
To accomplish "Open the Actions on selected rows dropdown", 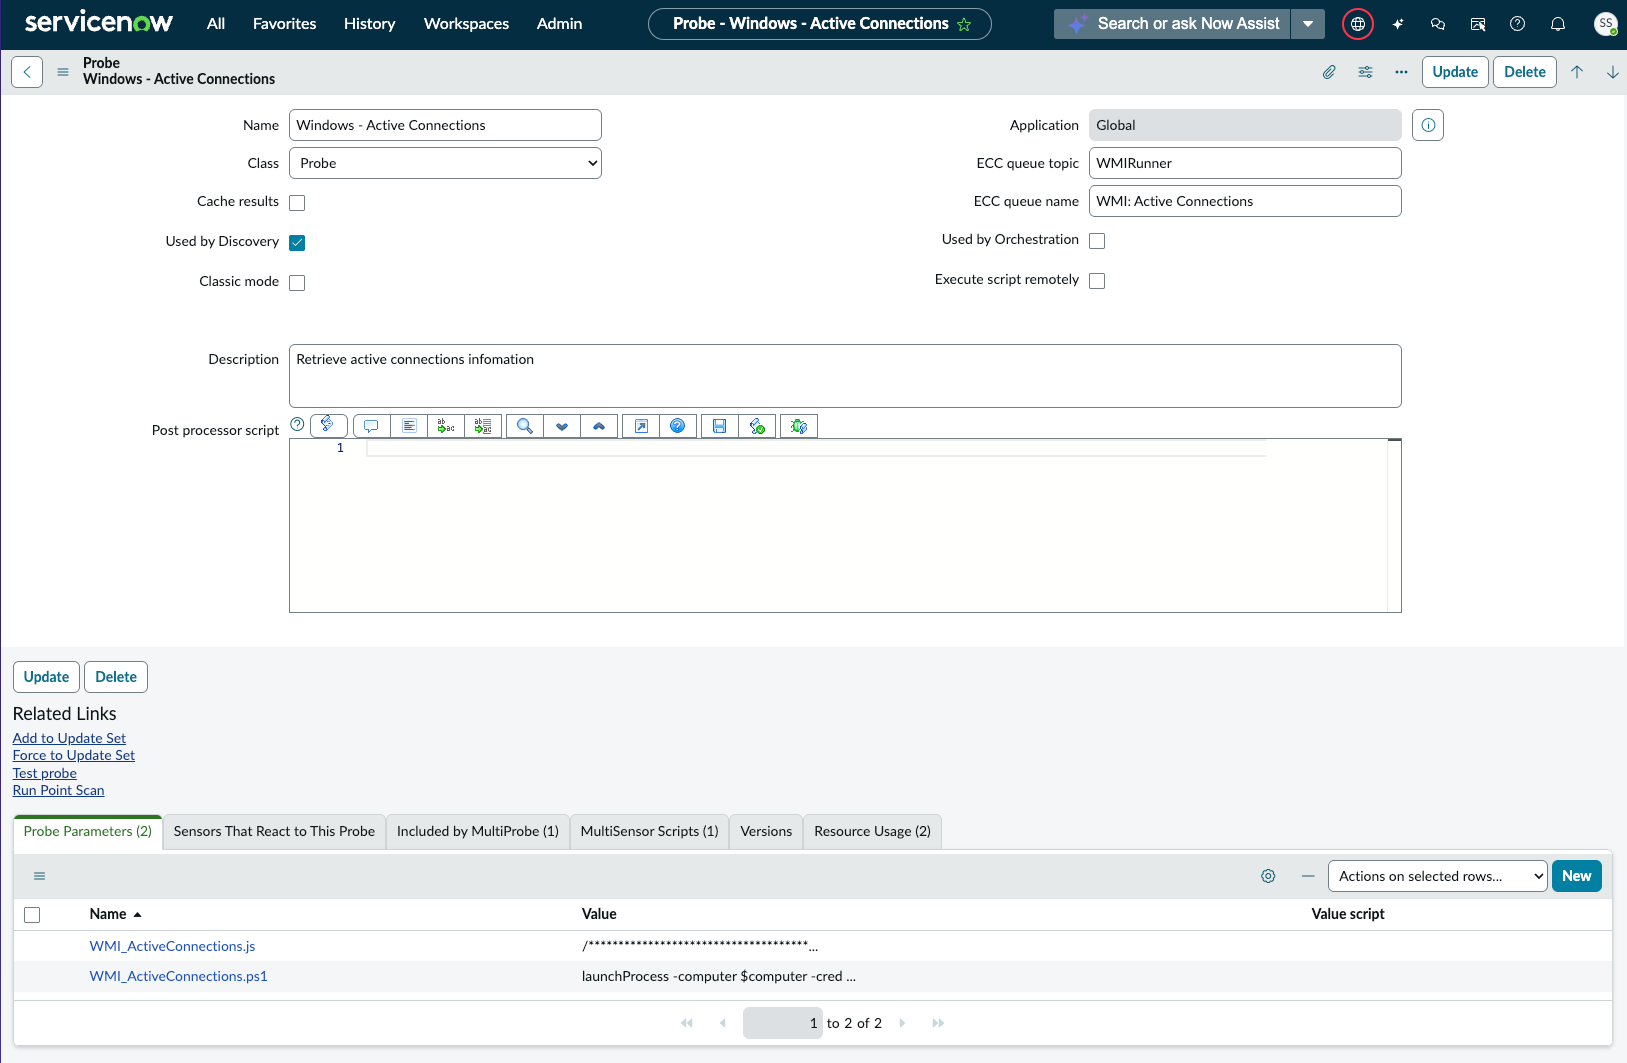I will click(x=1437, y=876).
